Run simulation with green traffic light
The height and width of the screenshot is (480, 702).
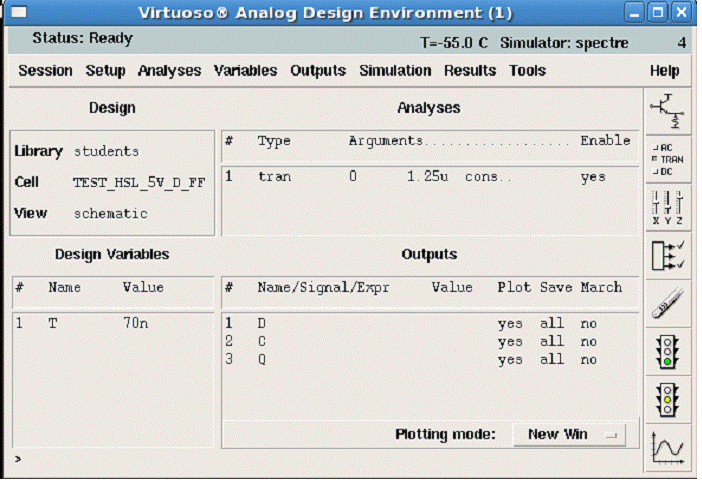tap(668, 352)
